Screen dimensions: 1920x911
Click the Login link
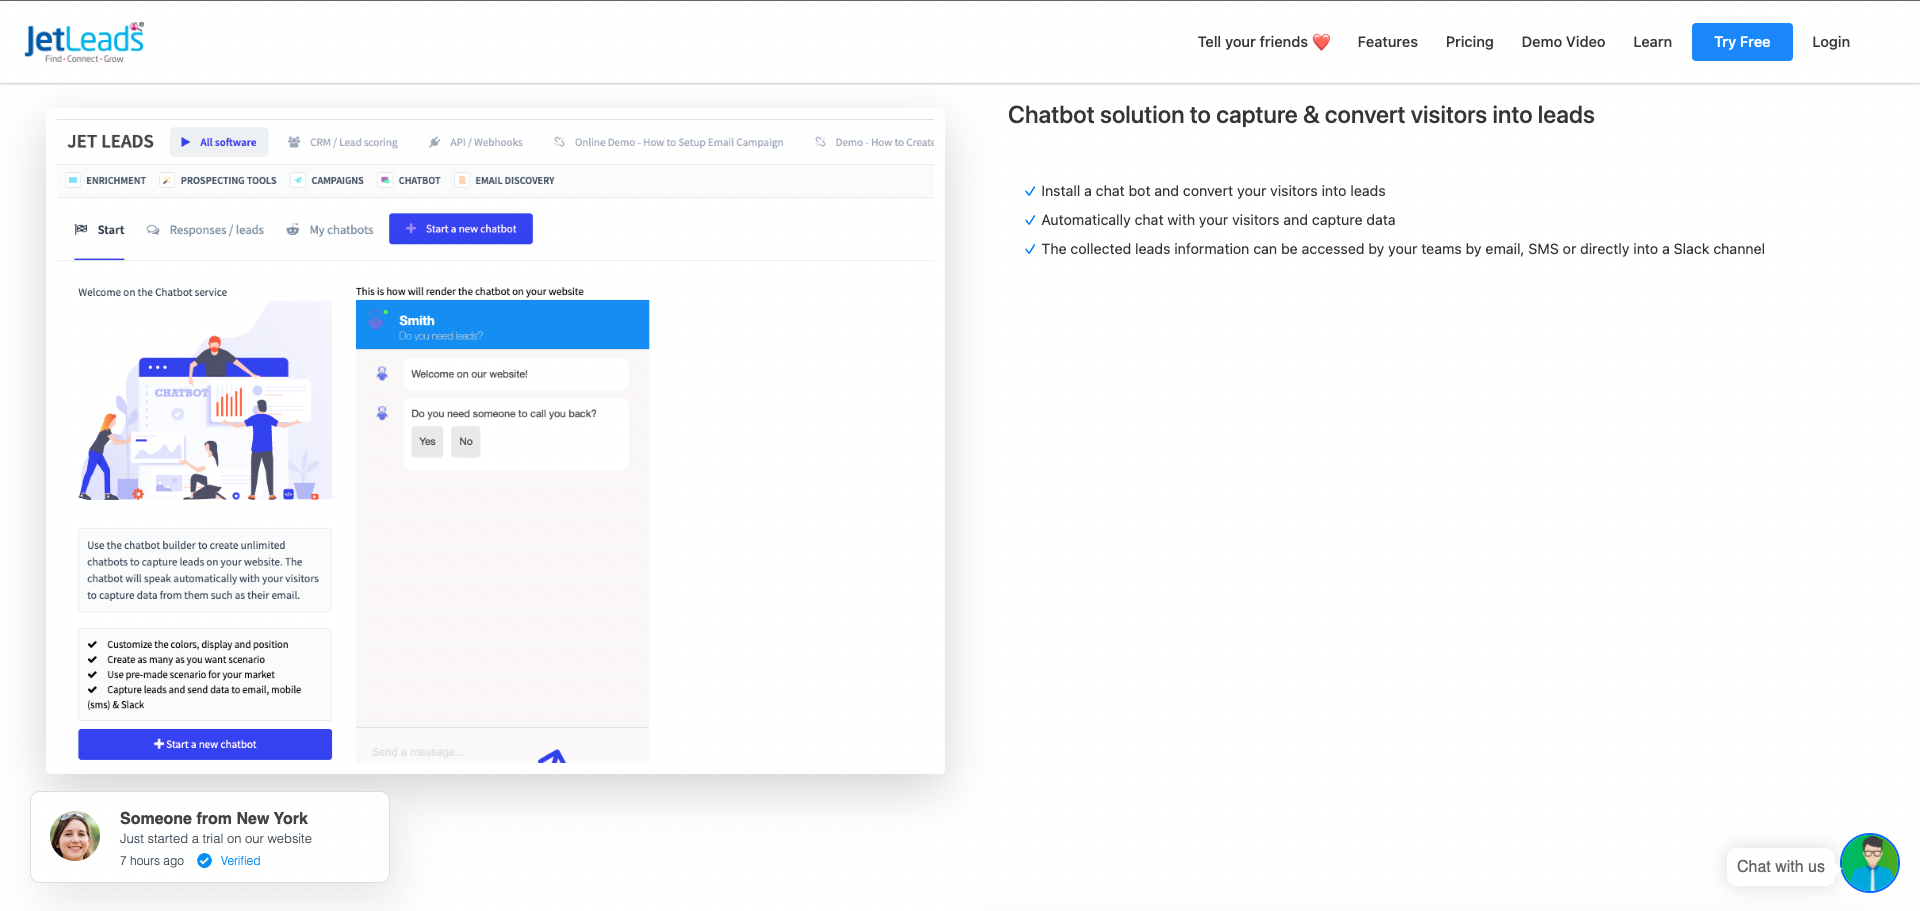(1831, 42)
